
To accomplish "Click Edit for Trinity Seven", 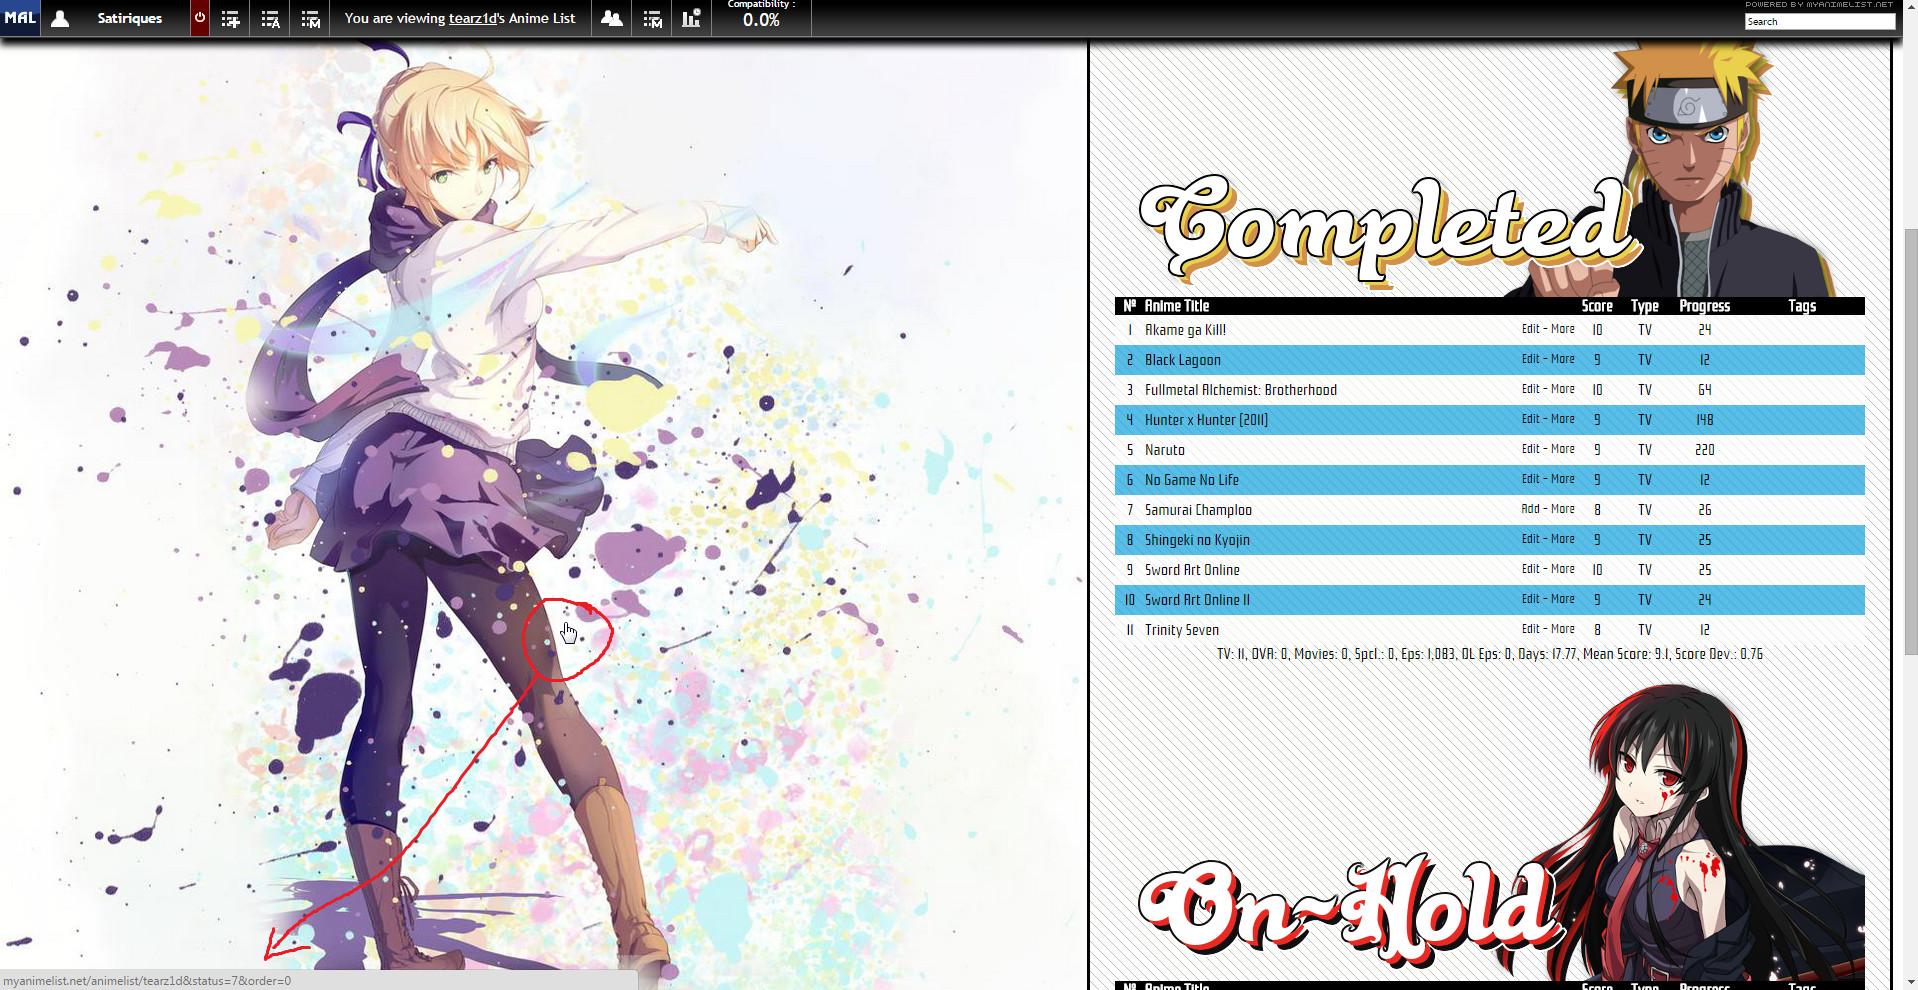I will [x=1530, y=629].
